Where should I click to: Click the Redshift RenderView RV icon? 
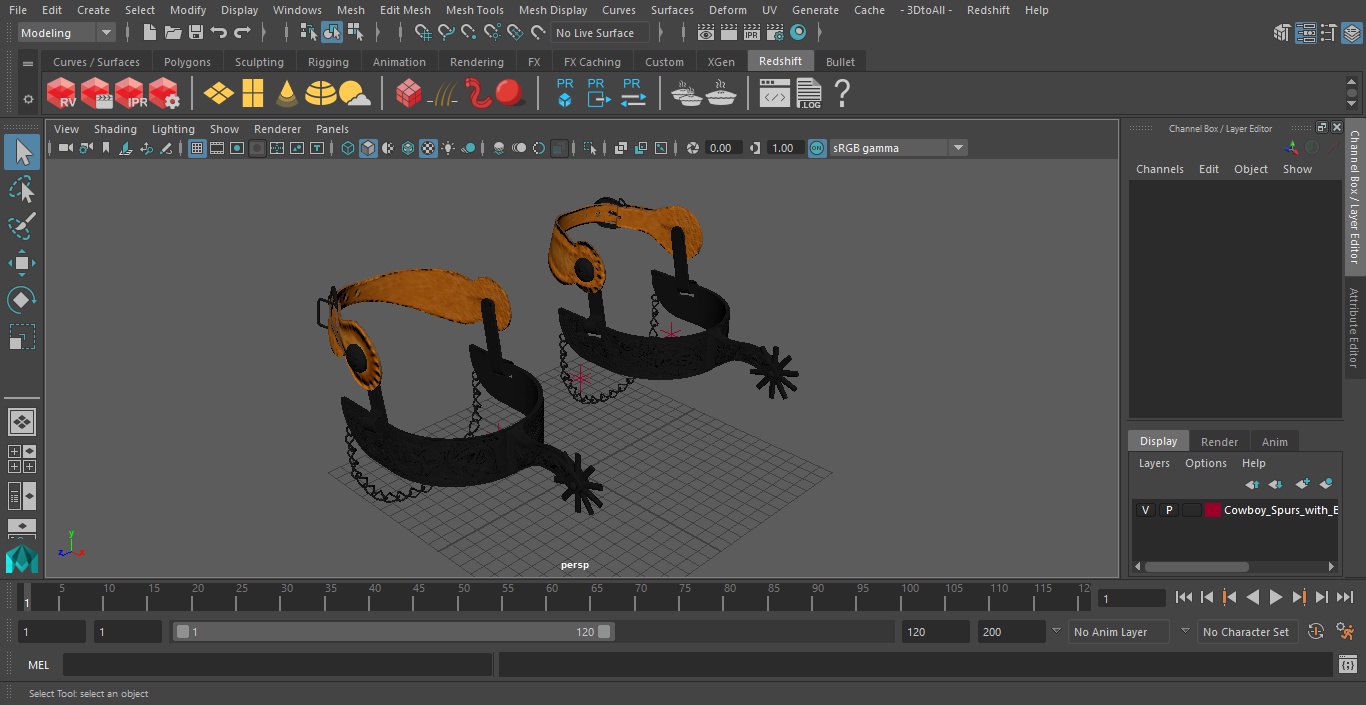pyautogui.click(x=62, y=94)
